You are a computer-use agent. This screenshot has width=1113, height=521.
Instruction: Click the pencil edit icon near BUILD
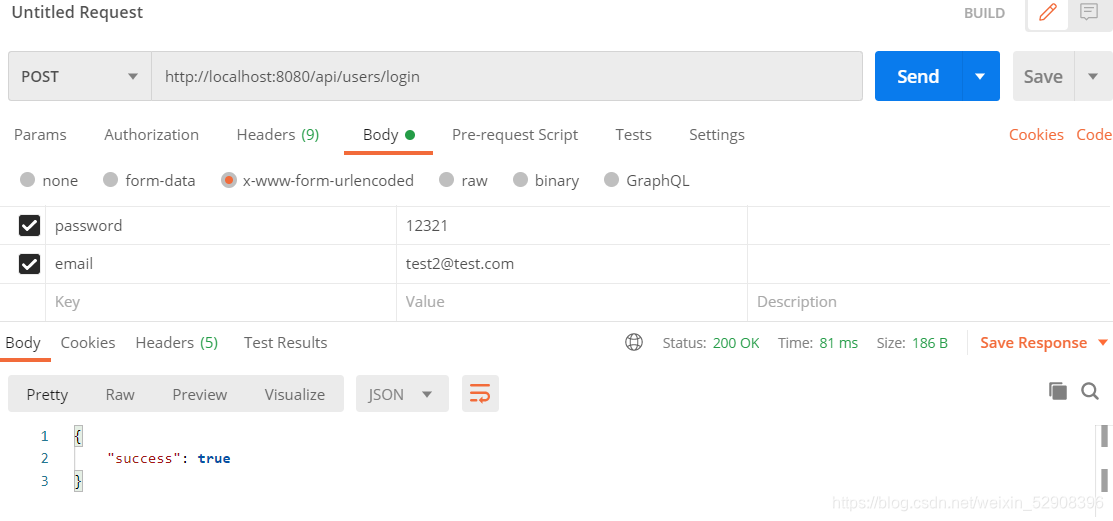(1047, 13)
